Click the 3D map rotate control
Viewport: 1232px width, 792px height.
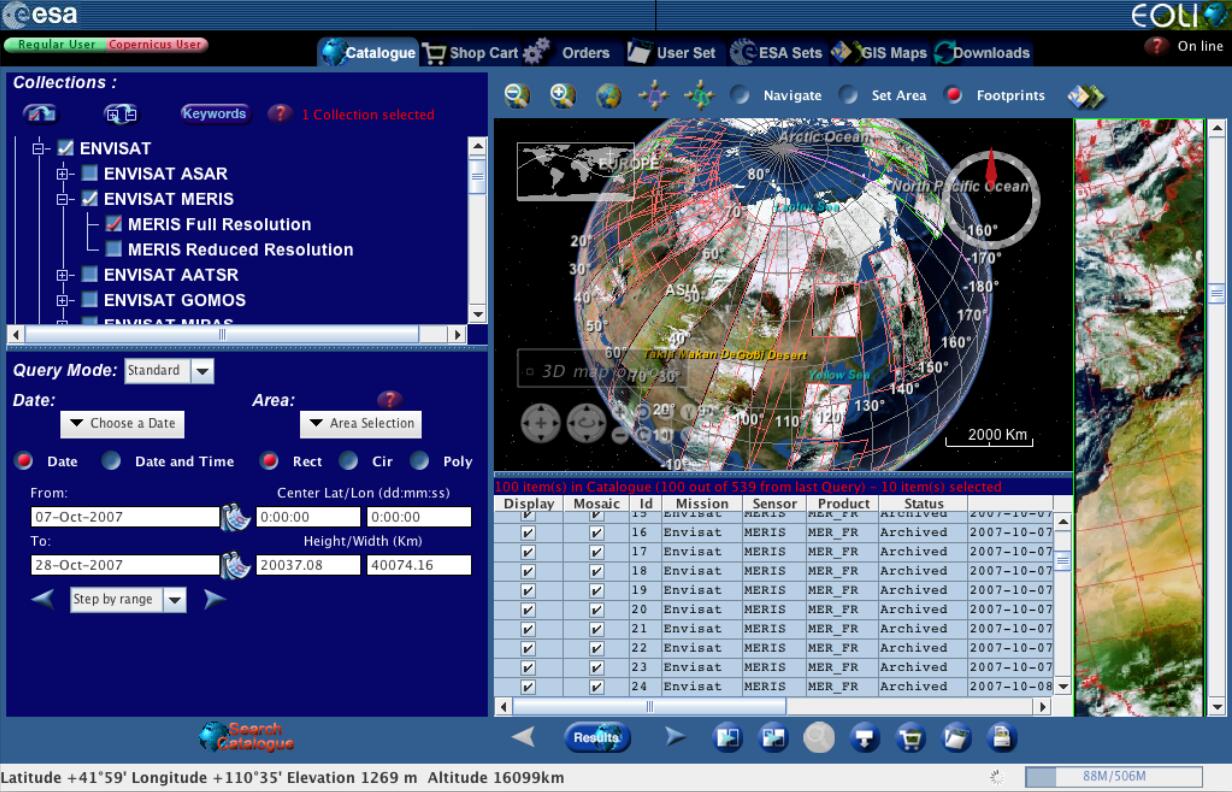click(586, 424)
